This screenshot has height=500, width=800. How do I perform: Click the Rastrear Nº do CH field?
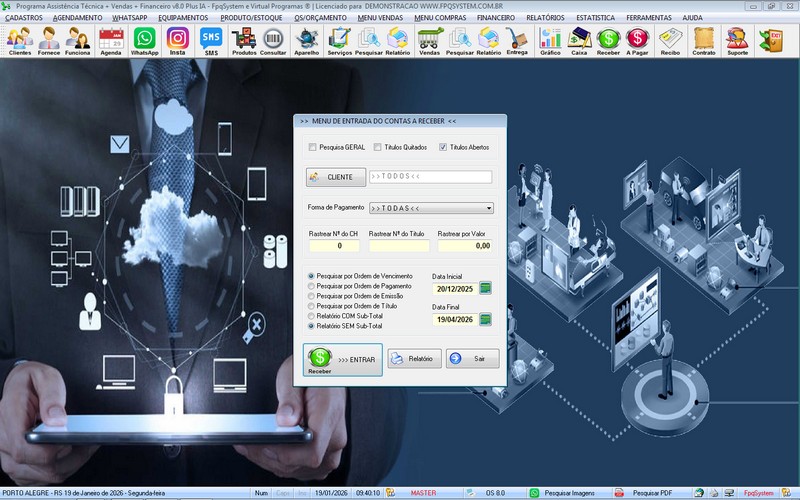334,246
